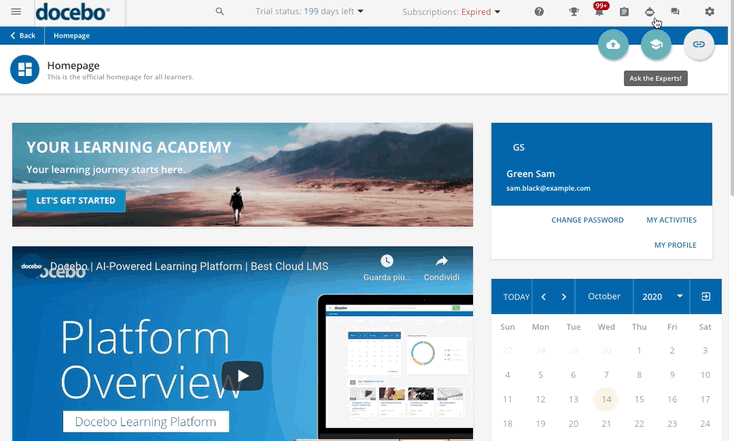Click the cloud upload round button

(x=613, y=45)
